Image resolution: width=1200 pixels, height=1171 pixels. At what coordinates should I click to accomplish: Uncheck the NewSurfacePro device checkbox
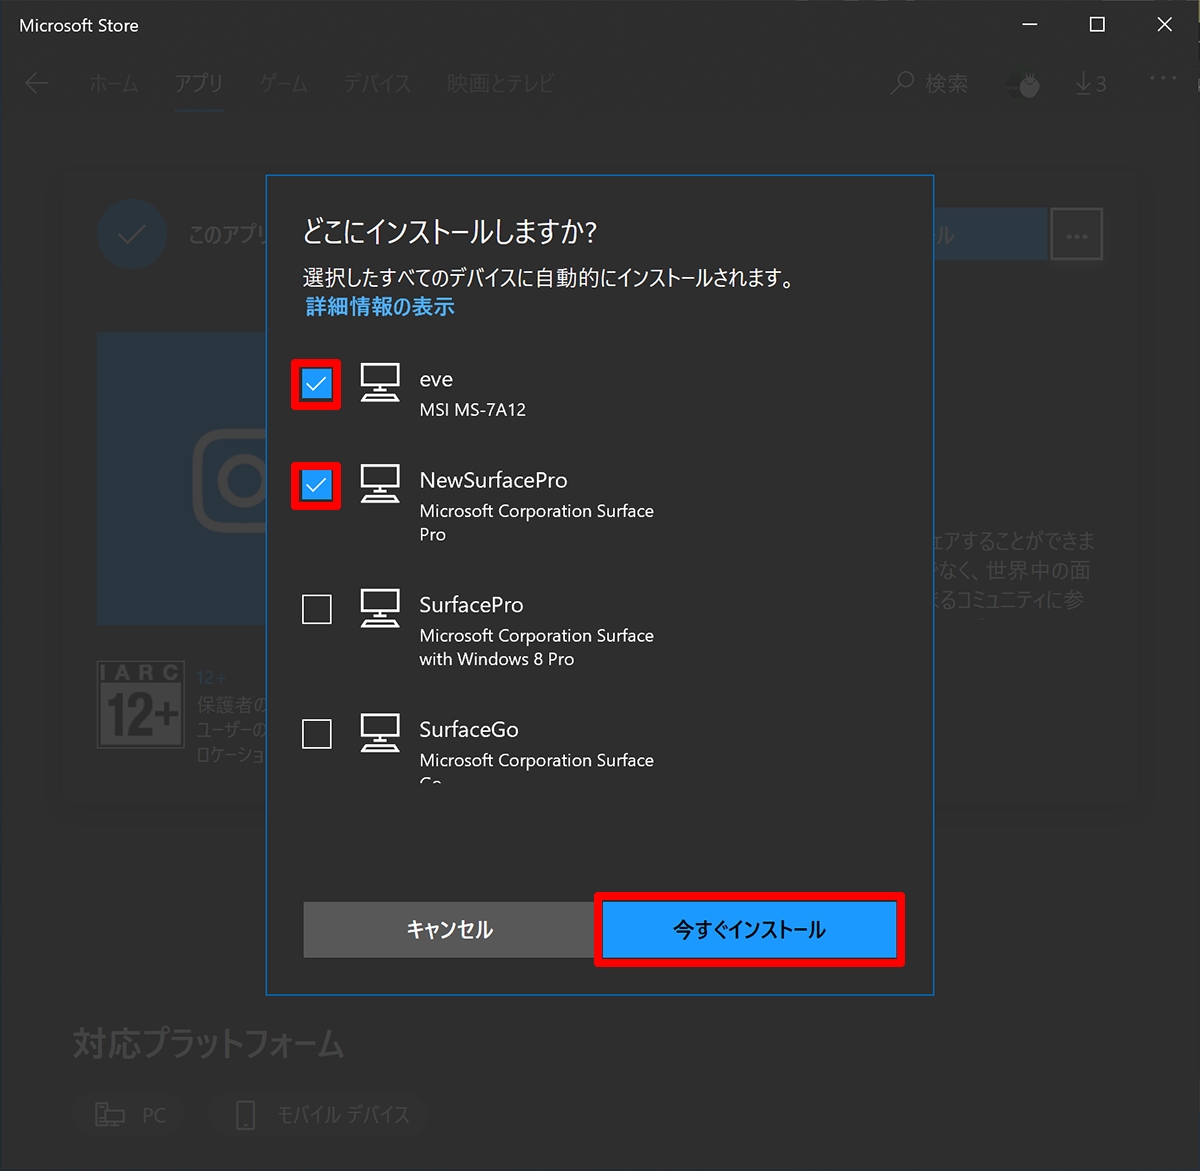pos(316,485)
